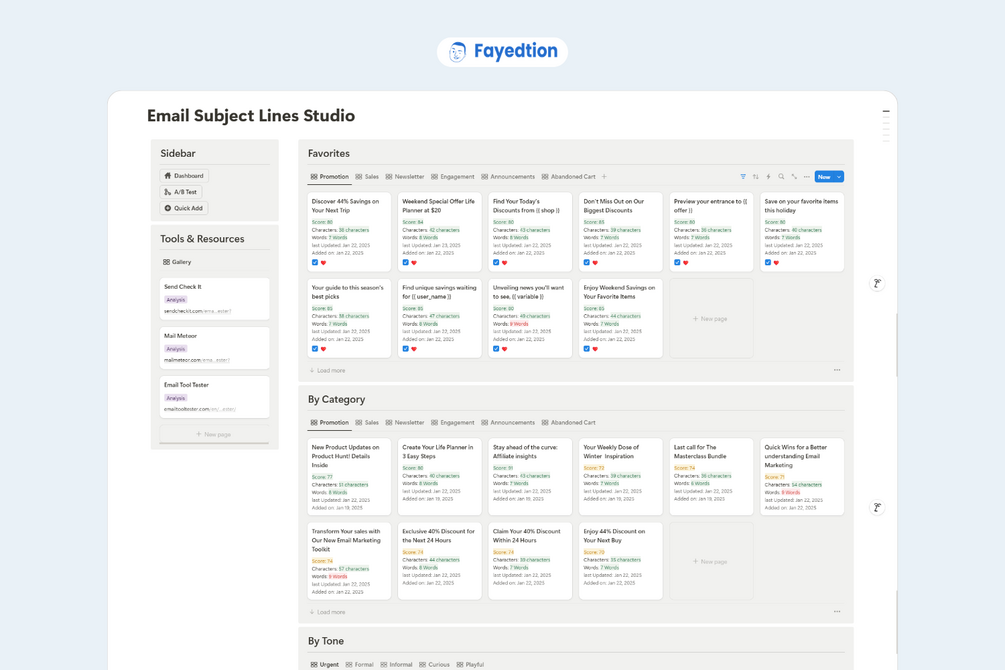Switch Favorites to the Sales tab
Viewport: 1005px width, 670px height.
(x=367, y=177)
